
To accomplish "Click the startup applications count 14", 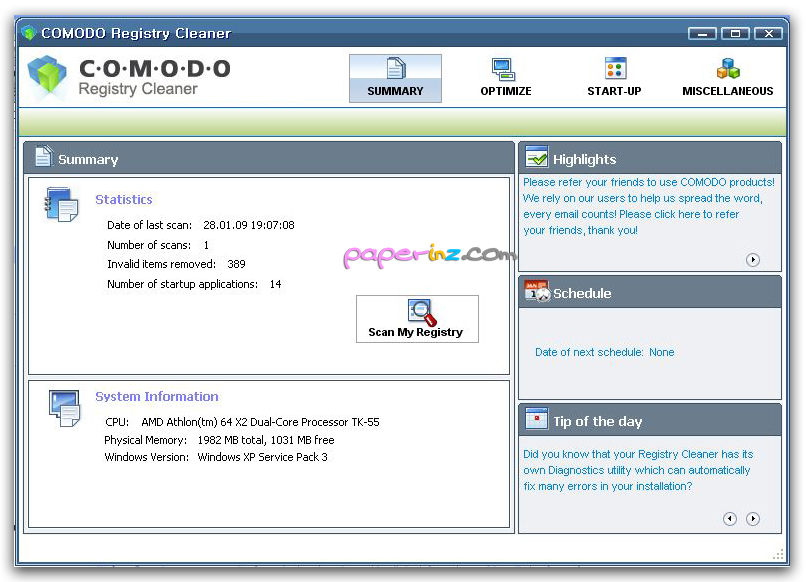I will pyautogui.click(x=276, y=284).
